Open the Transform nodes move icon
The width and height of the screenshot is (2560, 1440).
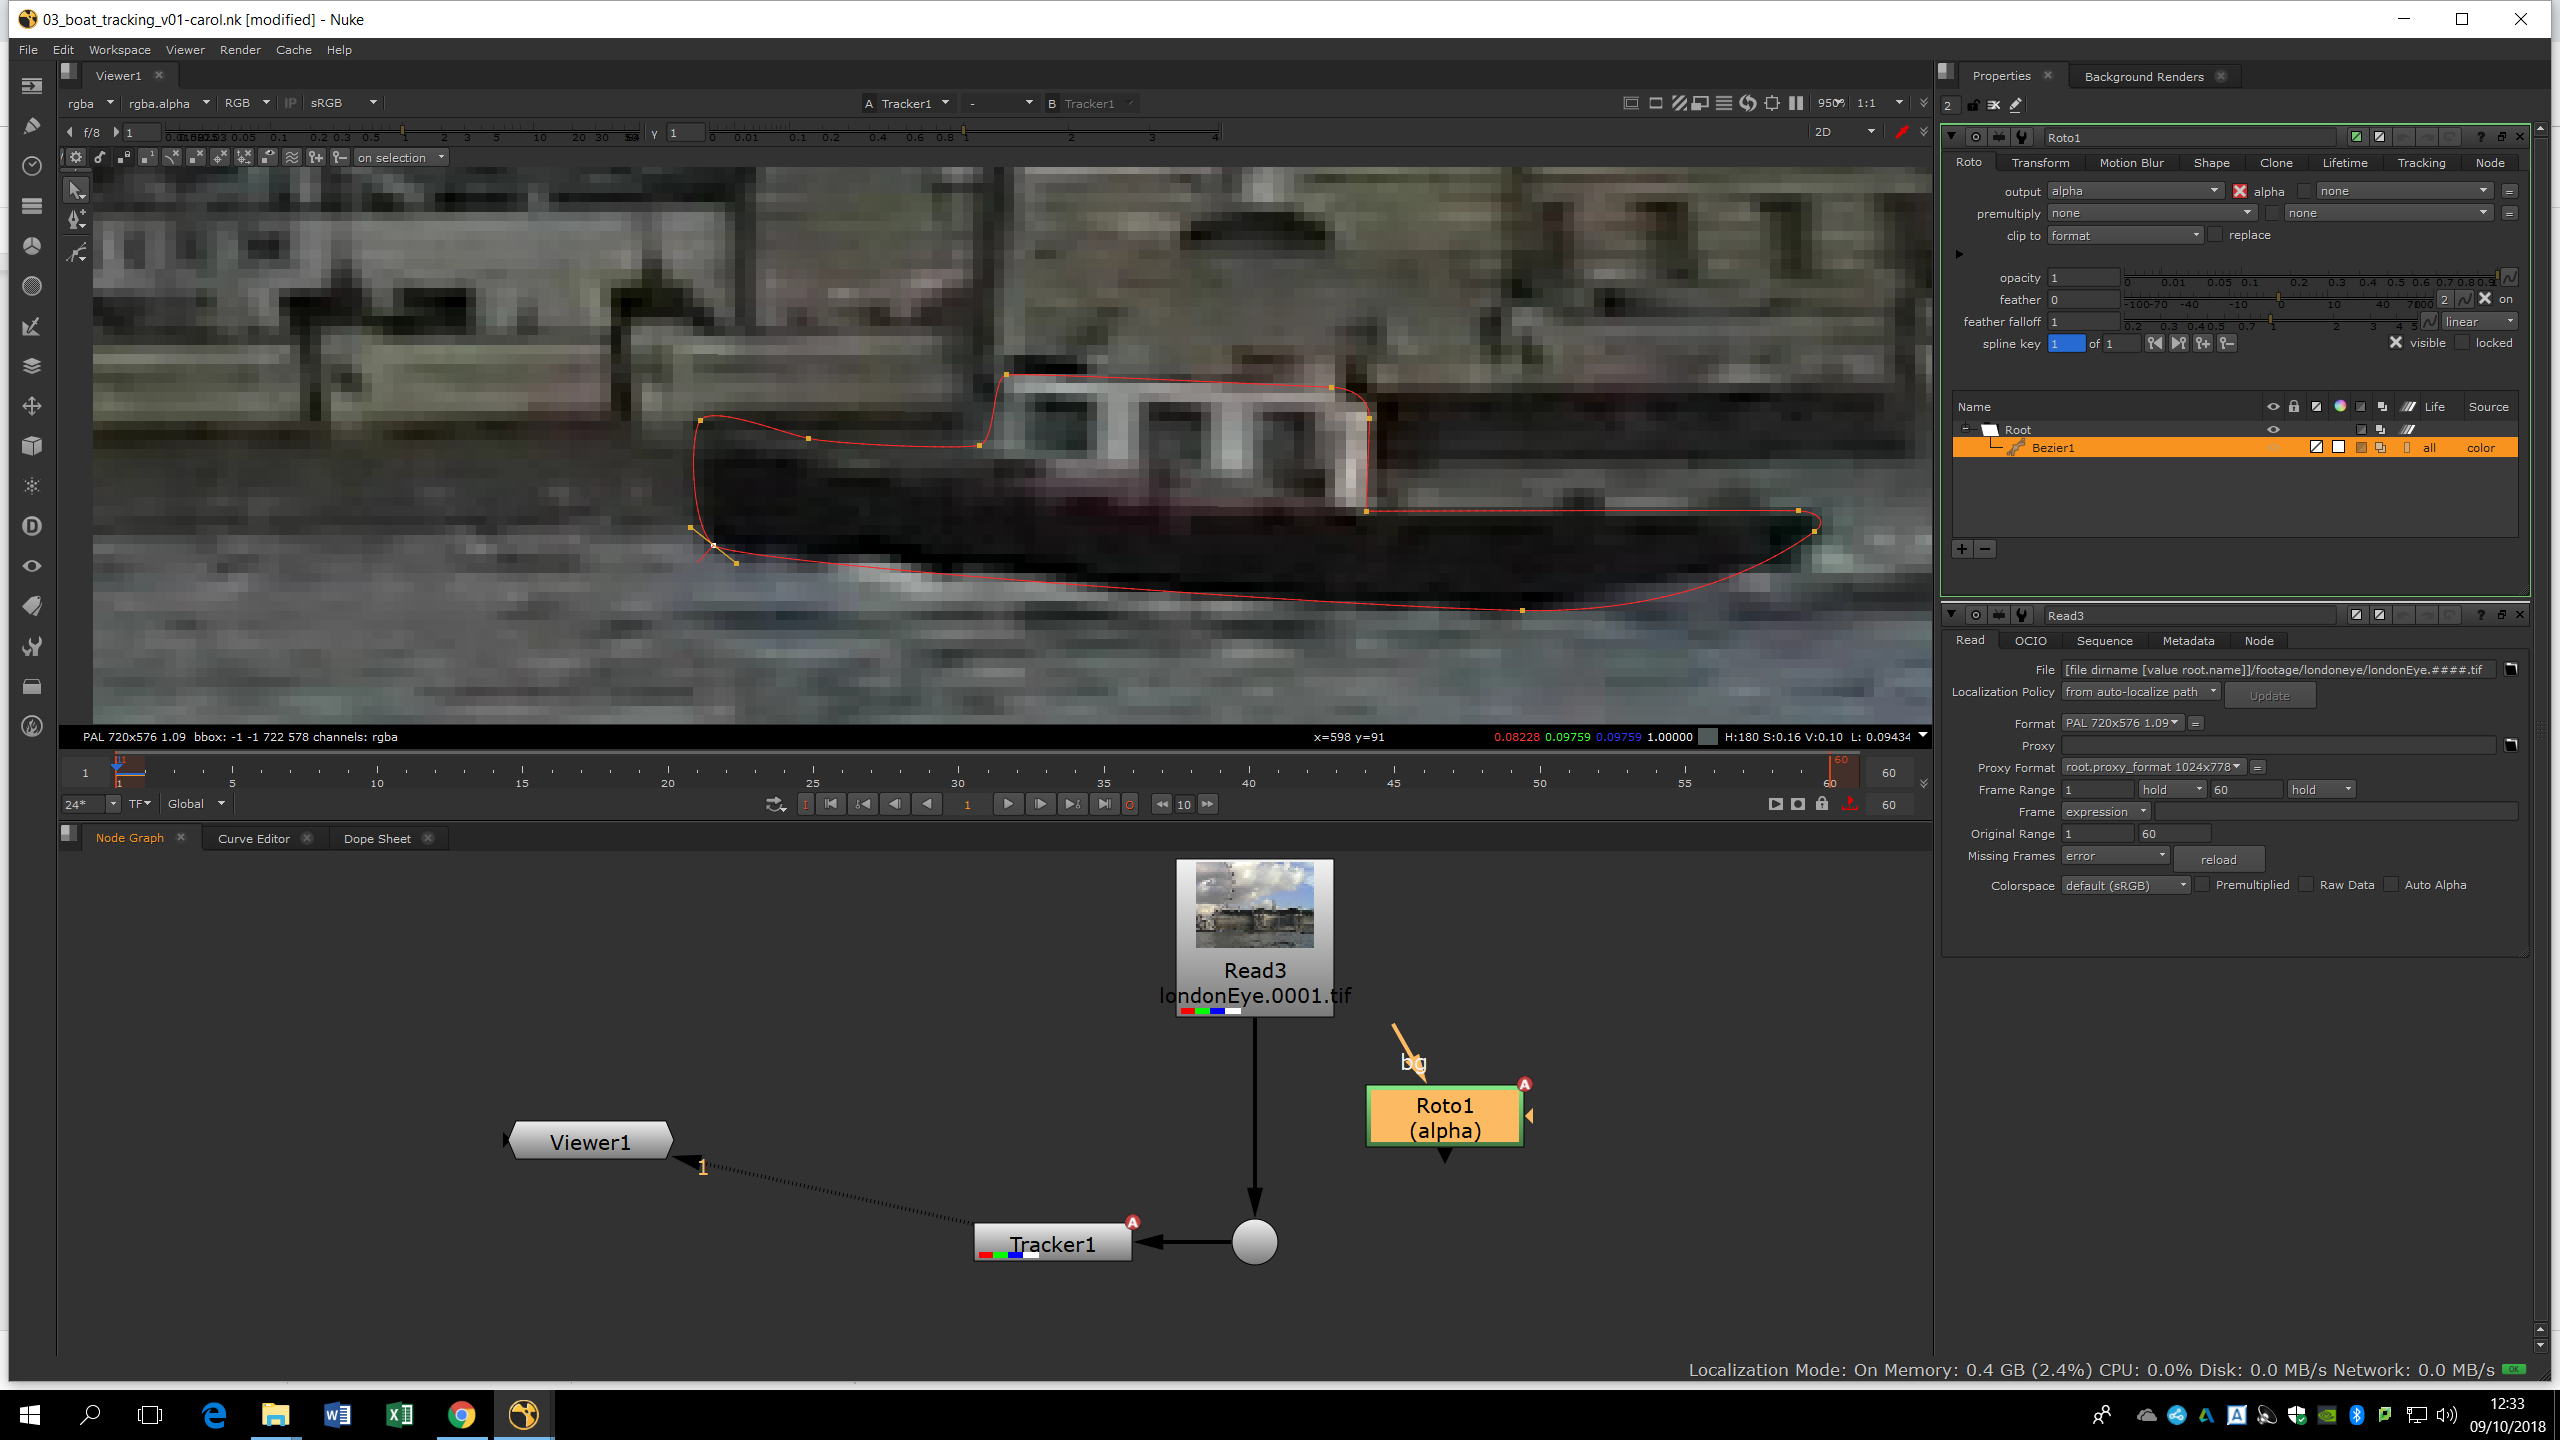click(x=31, y=406)
